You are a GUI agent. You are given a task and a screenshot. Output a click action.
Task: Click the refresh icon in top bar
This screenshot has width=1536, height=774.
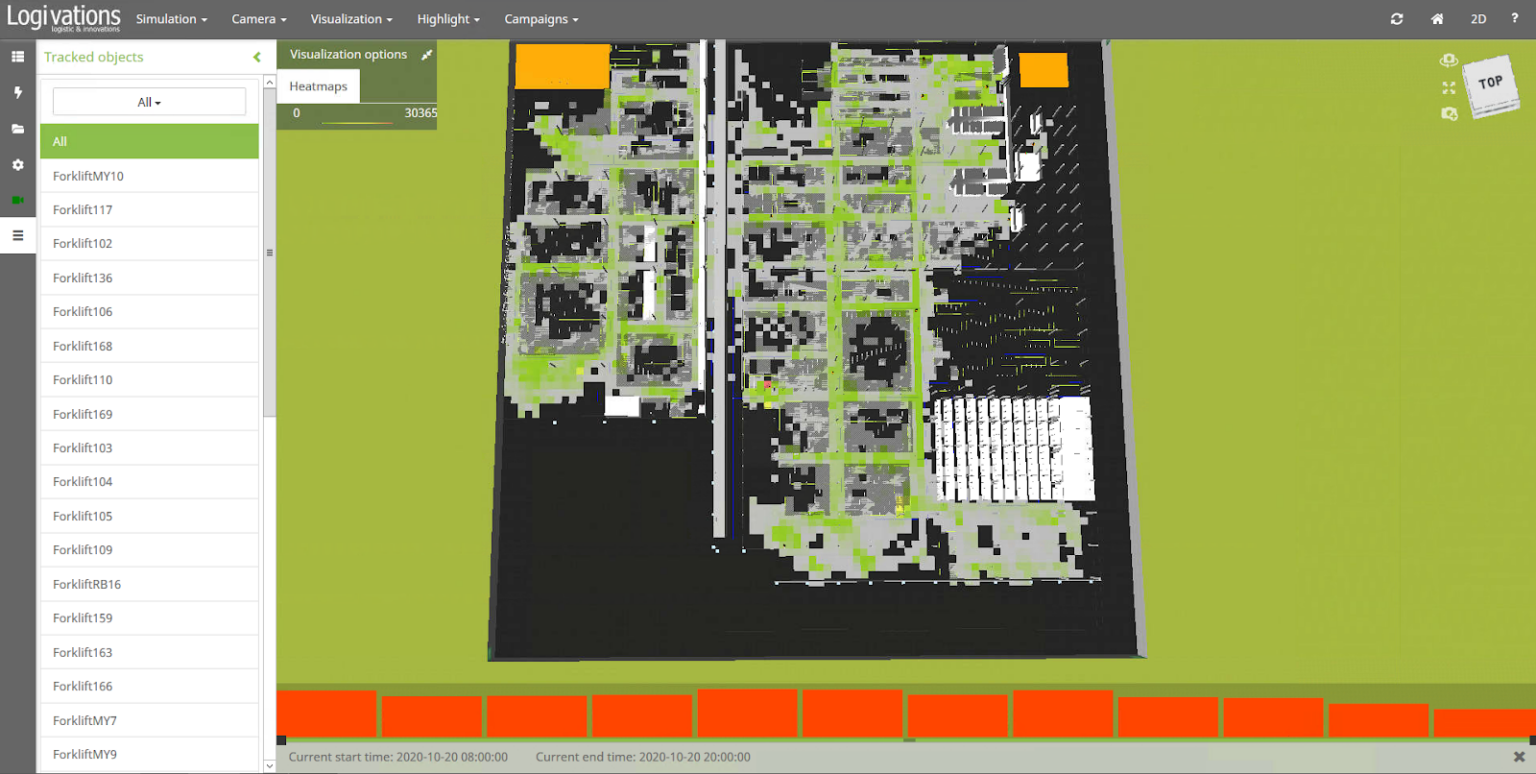pyautogui.click(x=1397, y=19)
